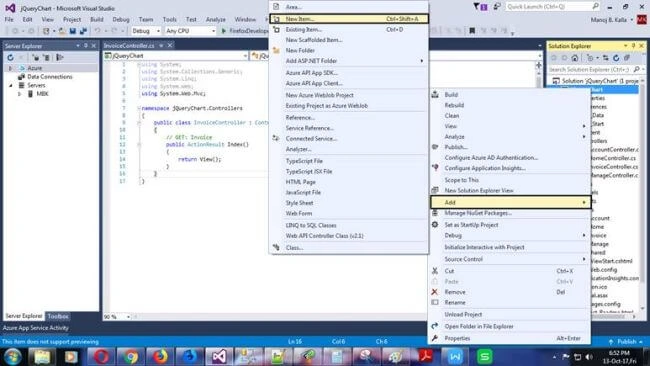
Task: Choose Existing Item from Add submenu
Action: (x=349, y=29)
